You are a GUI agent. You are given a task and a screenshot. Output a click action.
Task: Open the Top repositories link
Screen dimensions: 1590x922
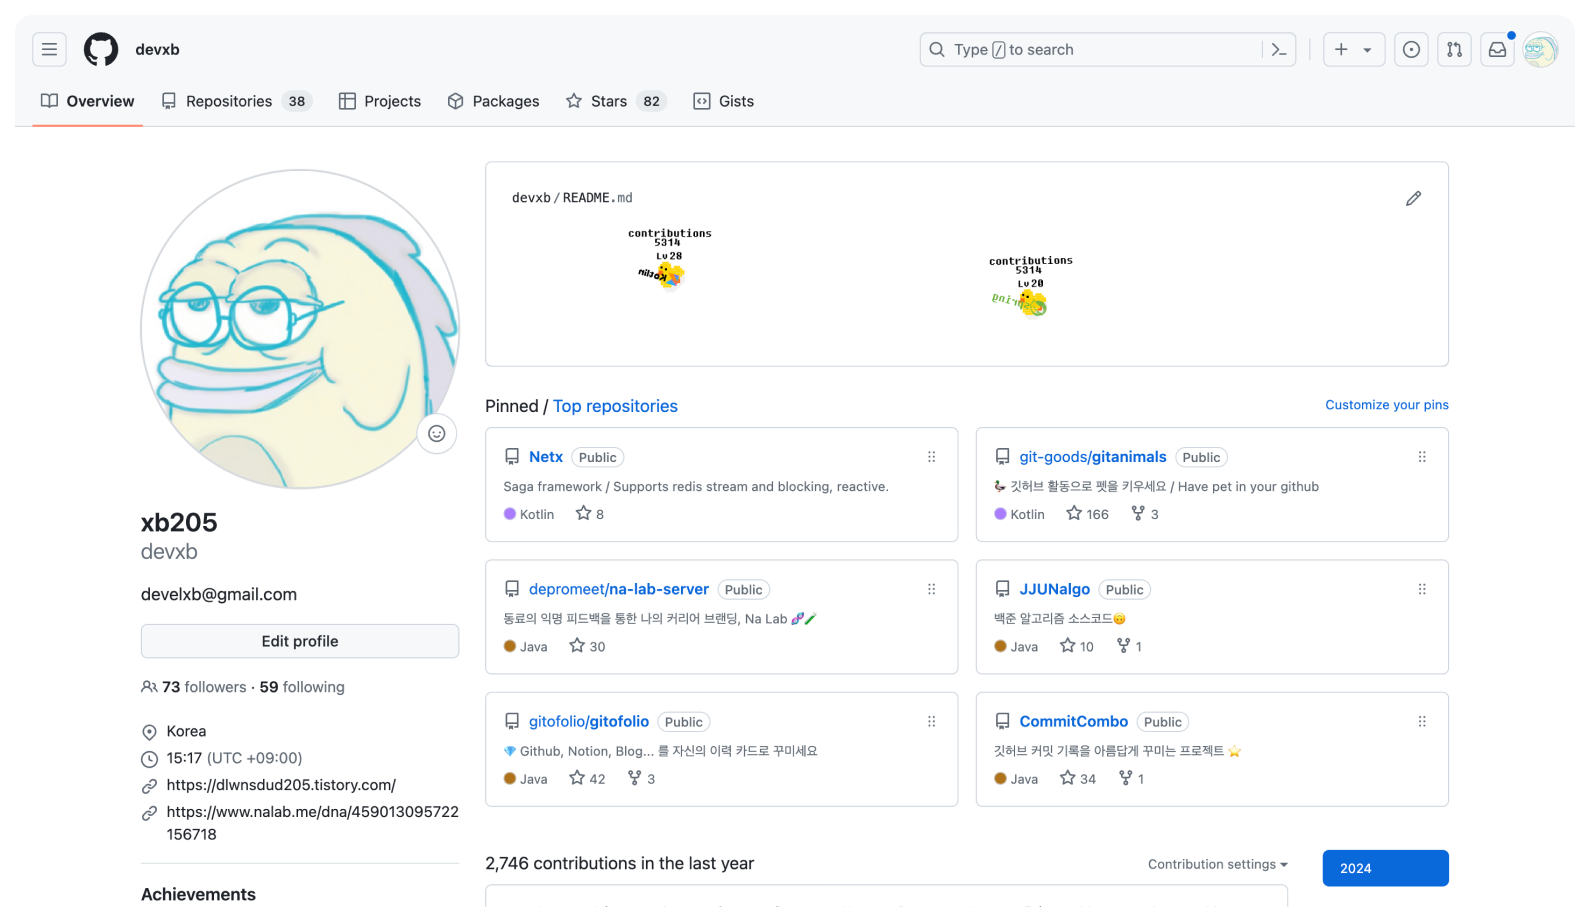(x=615, y=406)
